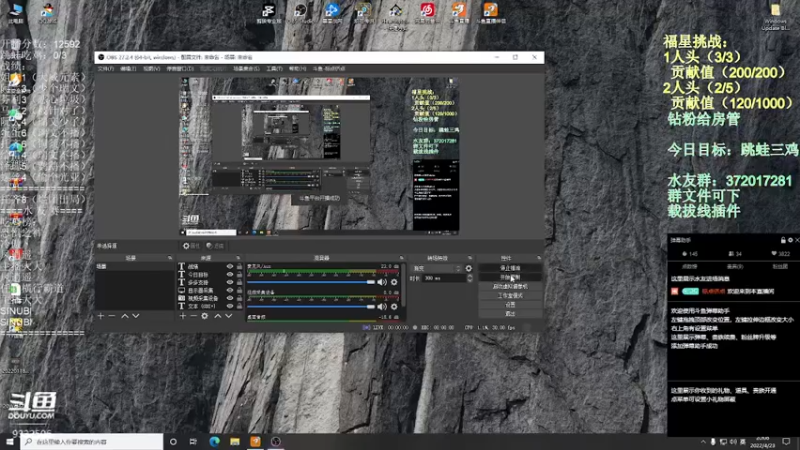Enable 工作室模式 studio mode button
The height and width of the screenshot is (450, 800).
[510, 296]
